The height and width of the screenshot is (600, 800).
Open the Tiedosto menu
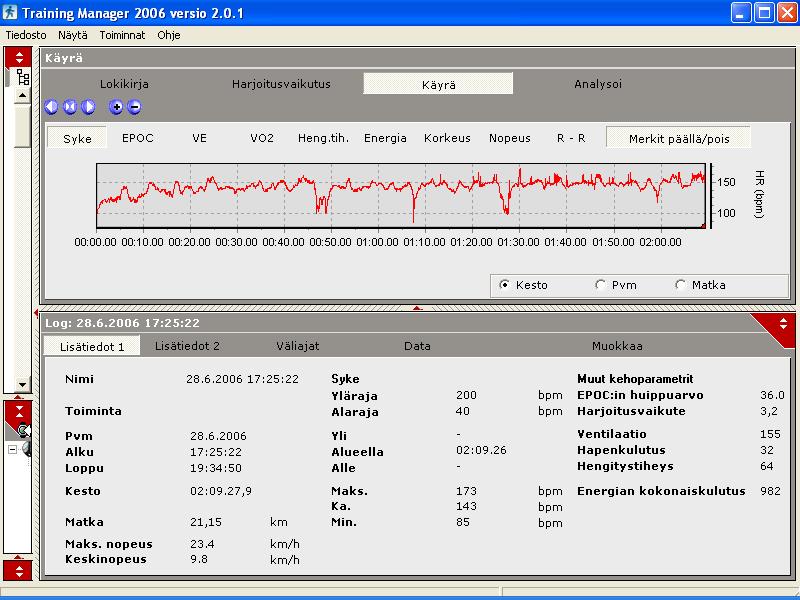[27, 34]
